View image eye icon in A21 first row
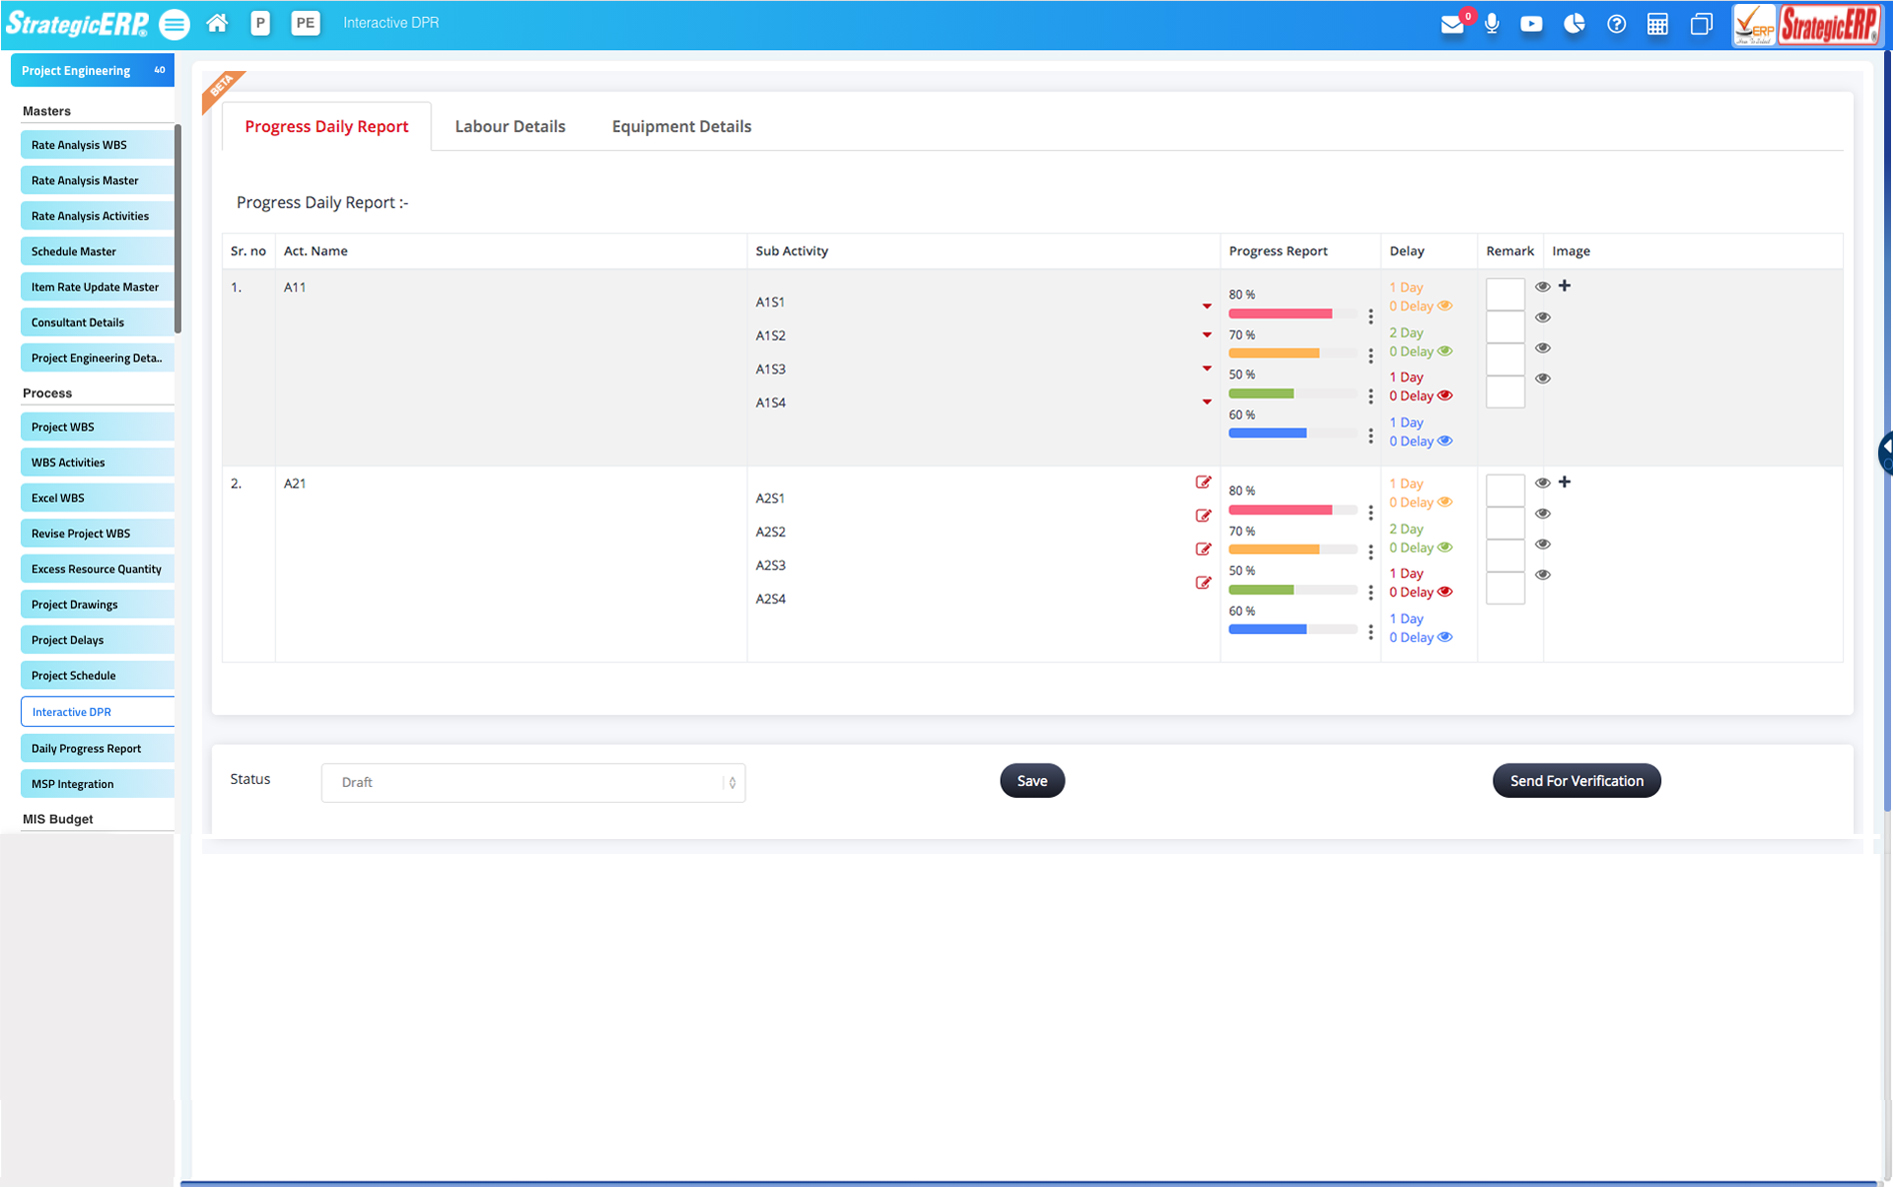 pyautogui.click(x=1542, y=483)
